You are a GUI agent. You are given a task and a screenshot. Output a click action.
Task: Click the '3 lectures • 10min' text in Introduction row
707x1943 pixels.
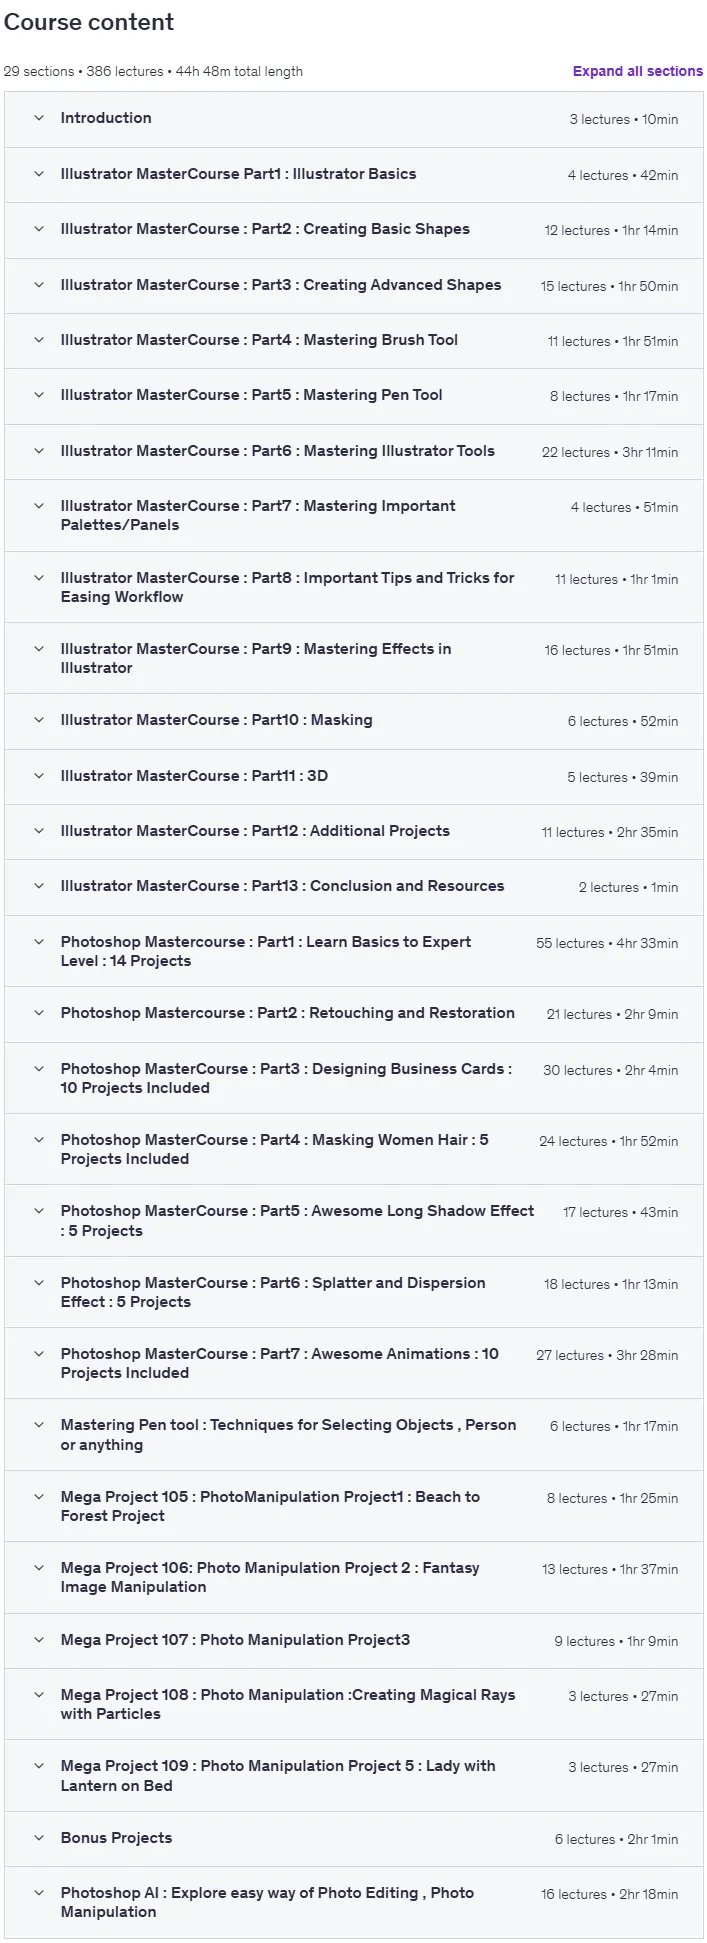pyautogui.click(x=624, y=119)
